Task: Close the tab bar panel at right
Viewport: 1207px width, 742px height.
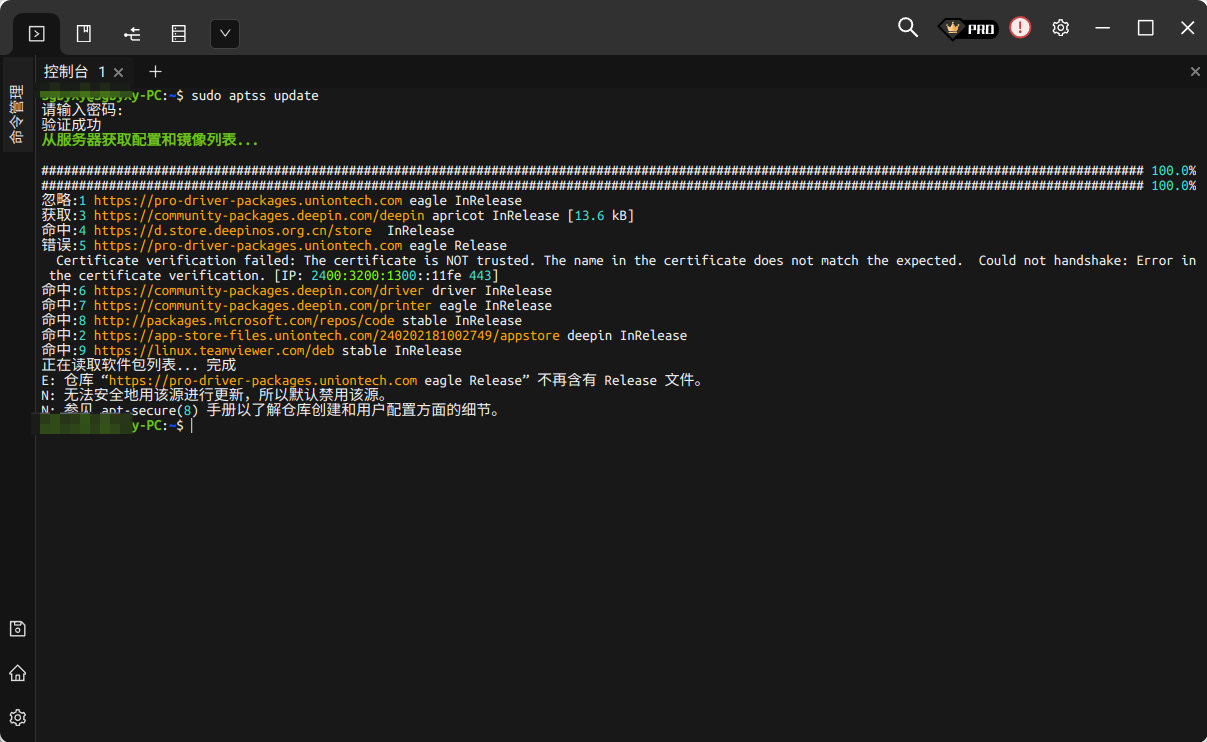Action: [1195, 72]
